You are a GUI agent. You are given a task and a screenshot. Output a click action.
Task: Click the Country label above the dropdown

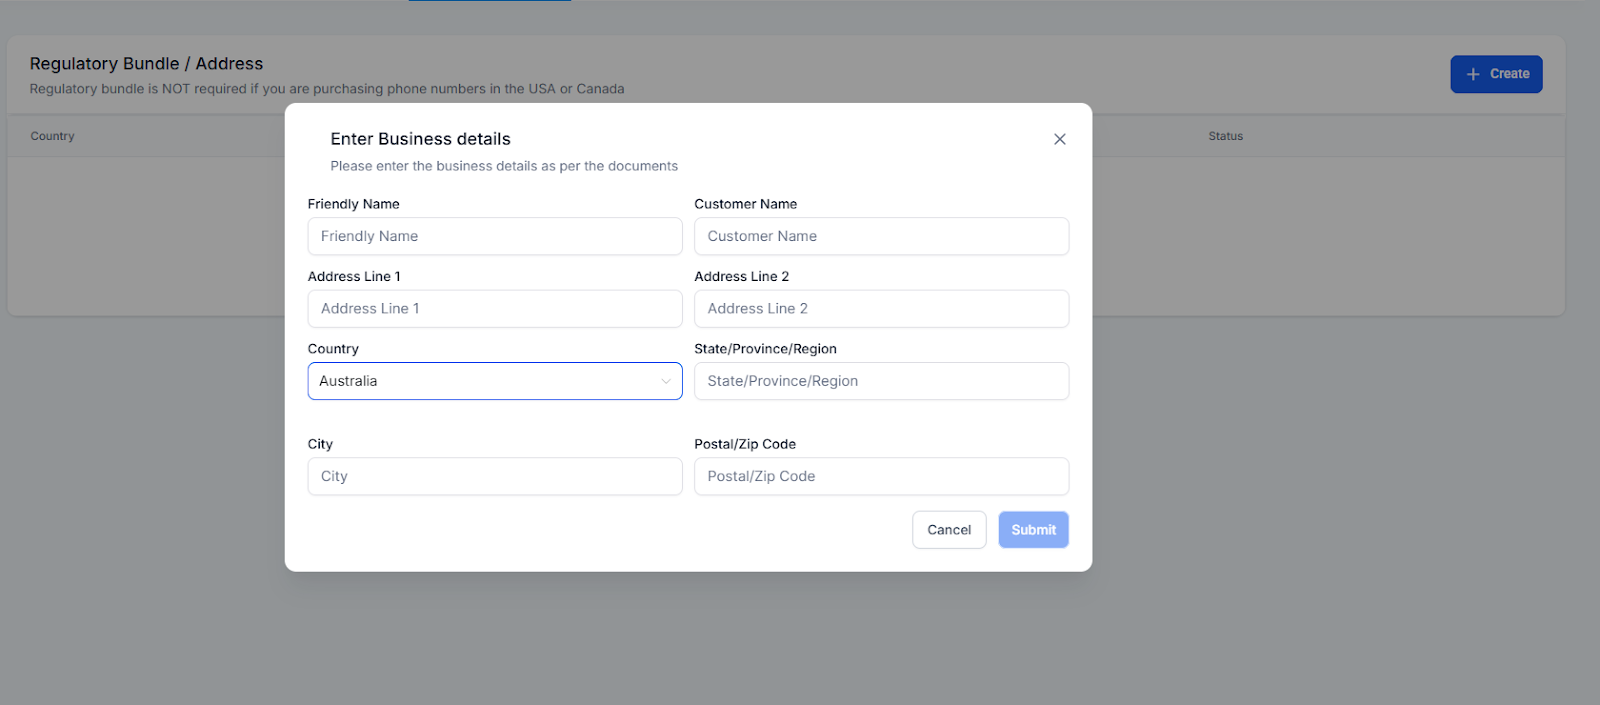[x=333, y=349]
